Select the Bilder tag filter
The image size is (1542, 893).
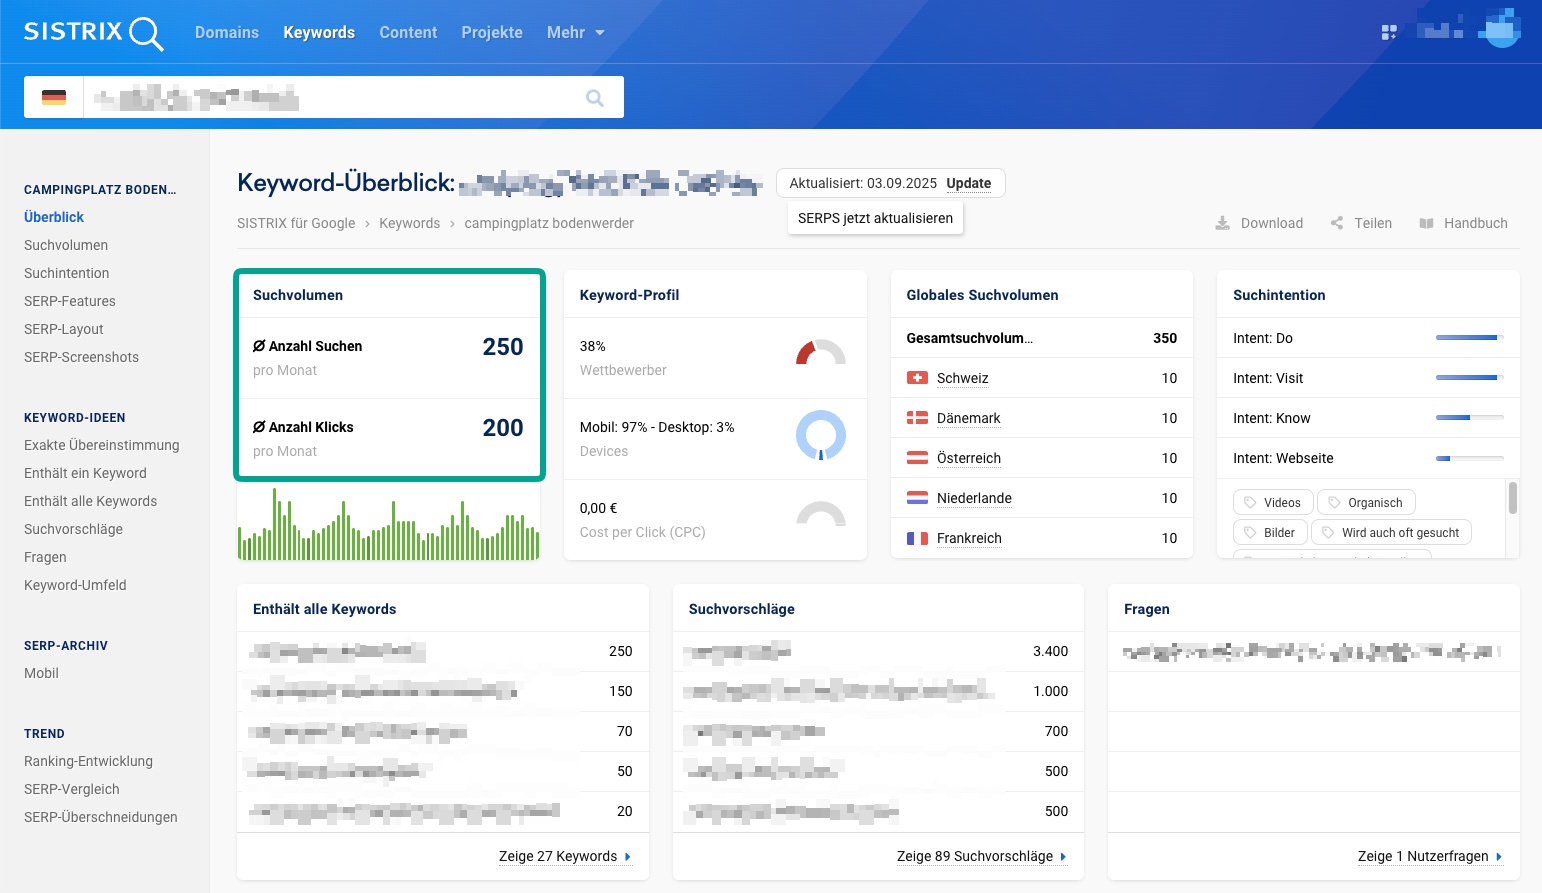click(x=1269, y=533)
